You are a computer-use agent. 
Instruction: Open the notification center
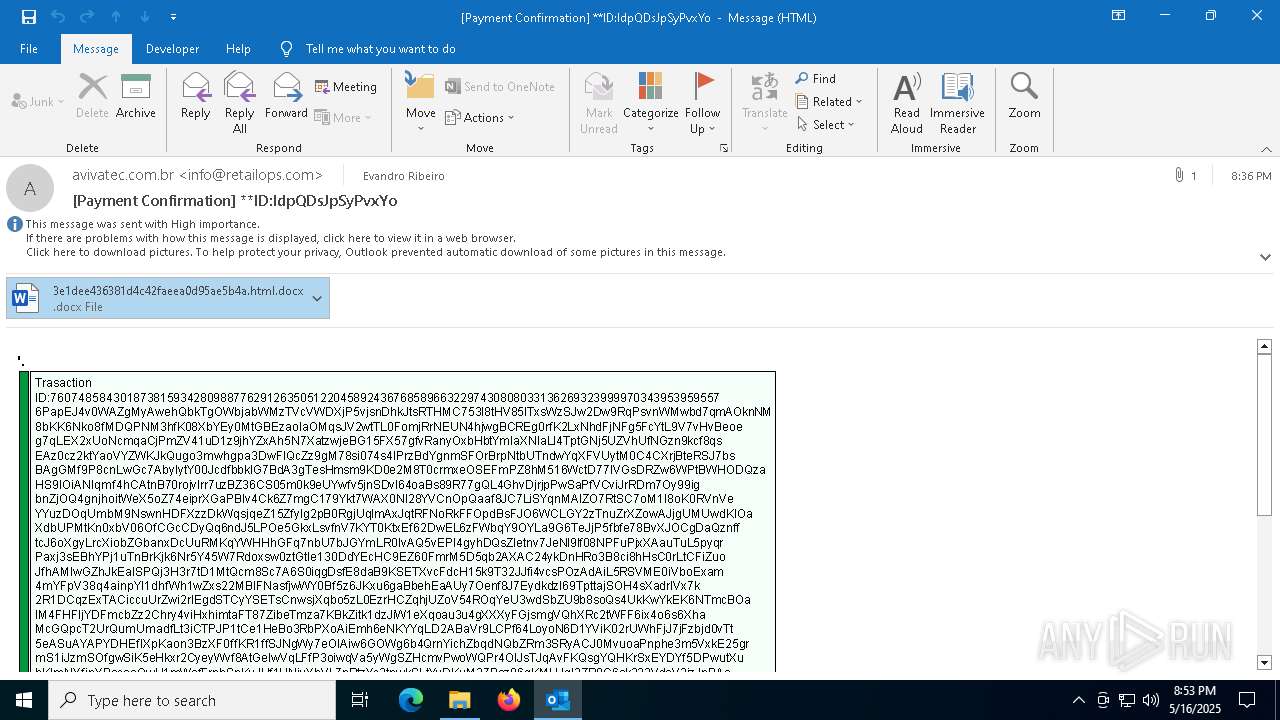click(x=1247, y=700)
